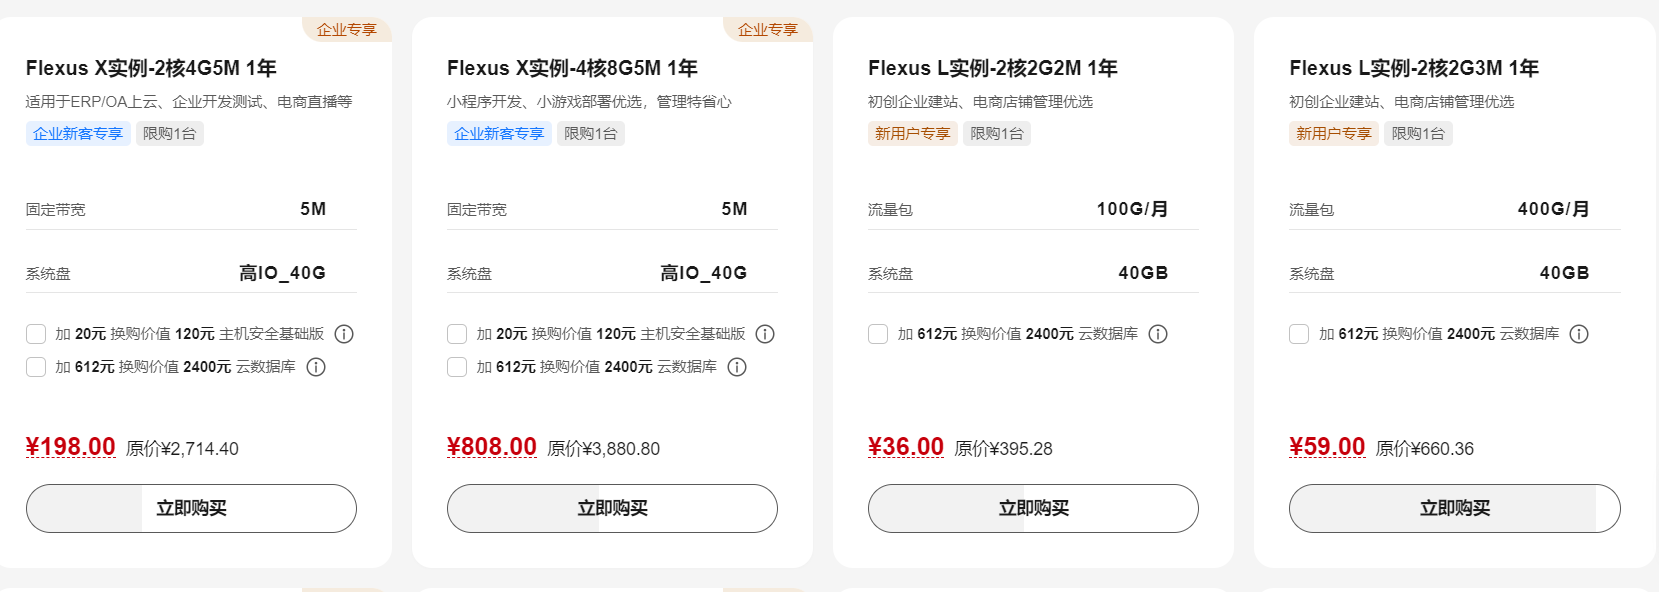This screenshot has width=1659, height=592.
Task: Click 立即购买 for Flexus X实例 2核4G5M
Action: 191,508
